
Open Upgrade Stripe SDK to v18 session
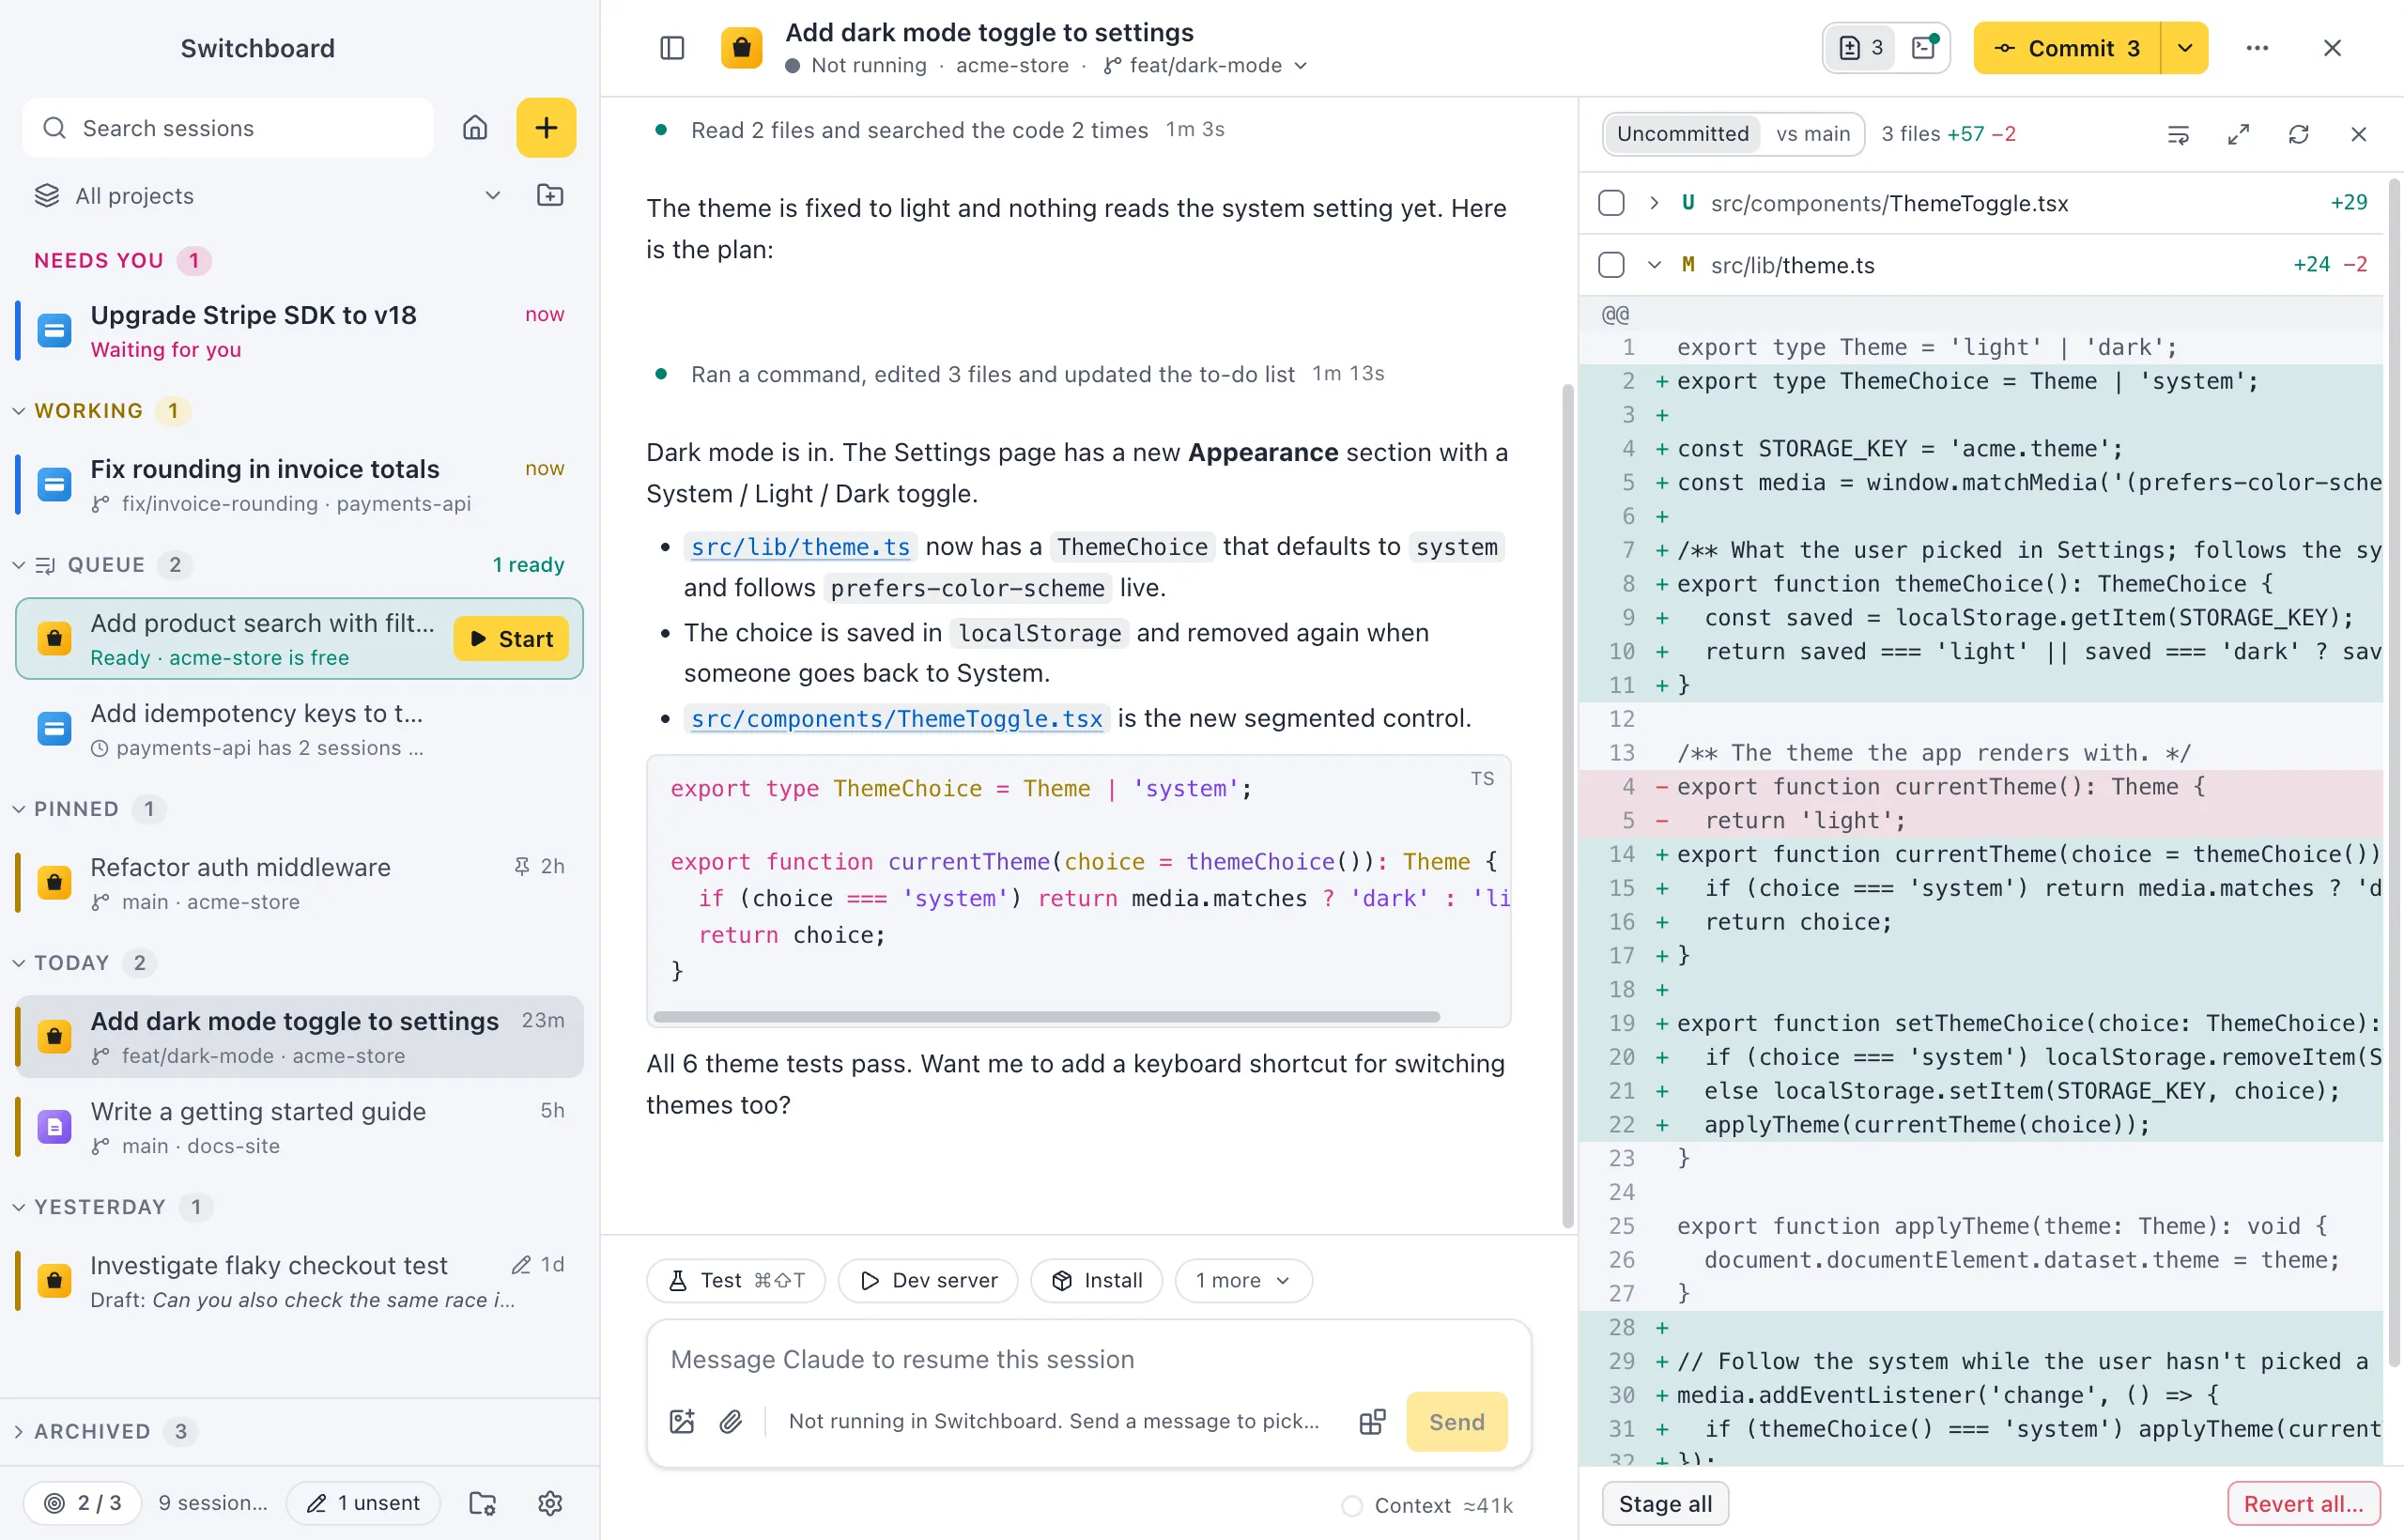point(299,331)
